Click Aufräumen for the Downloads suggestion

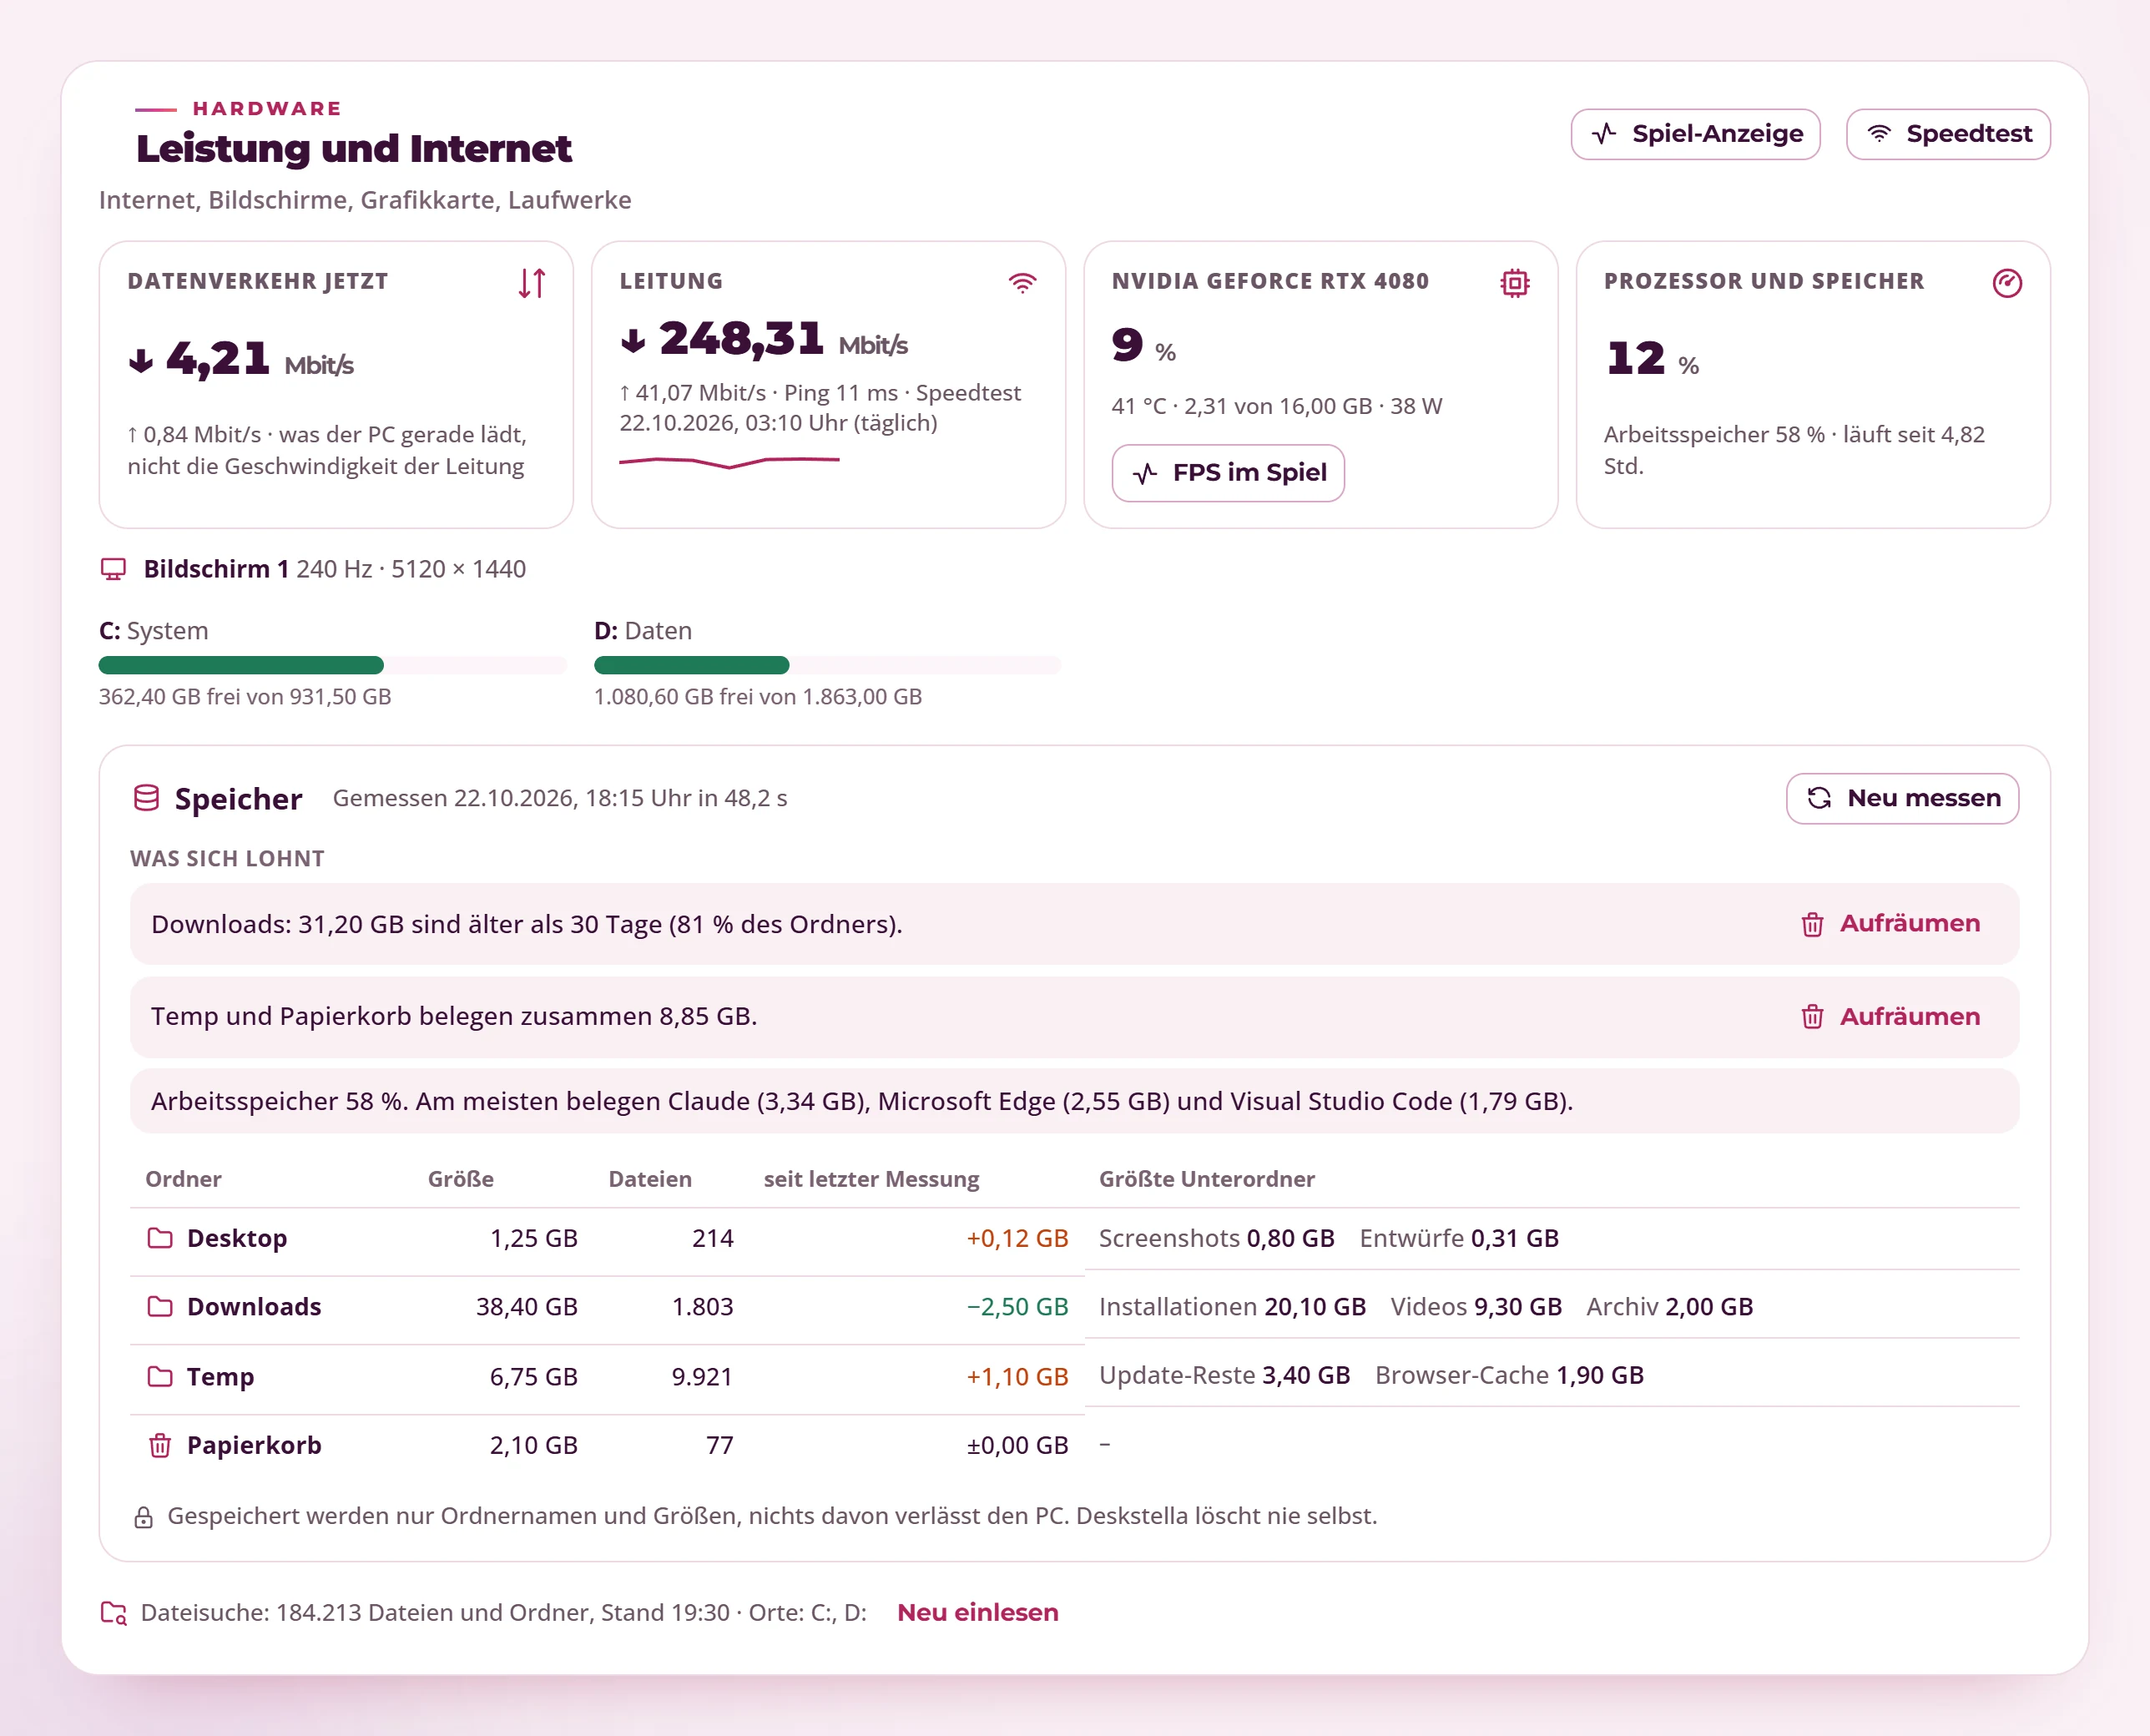pyautogui.click(x=1890, y=924)
